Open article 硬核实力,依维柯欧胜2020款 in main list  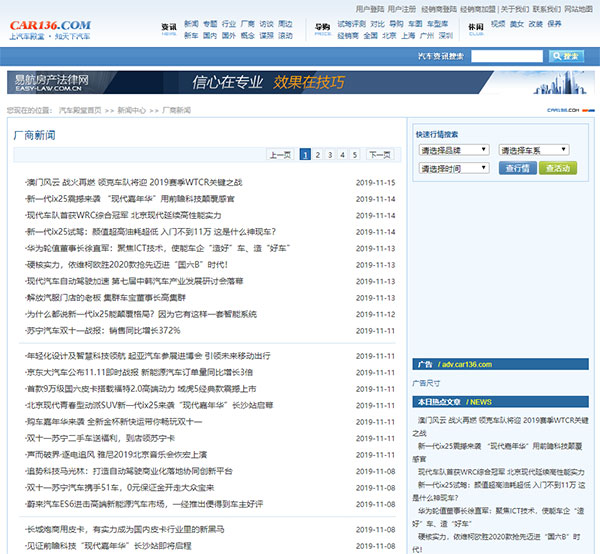tap(126, 265)
